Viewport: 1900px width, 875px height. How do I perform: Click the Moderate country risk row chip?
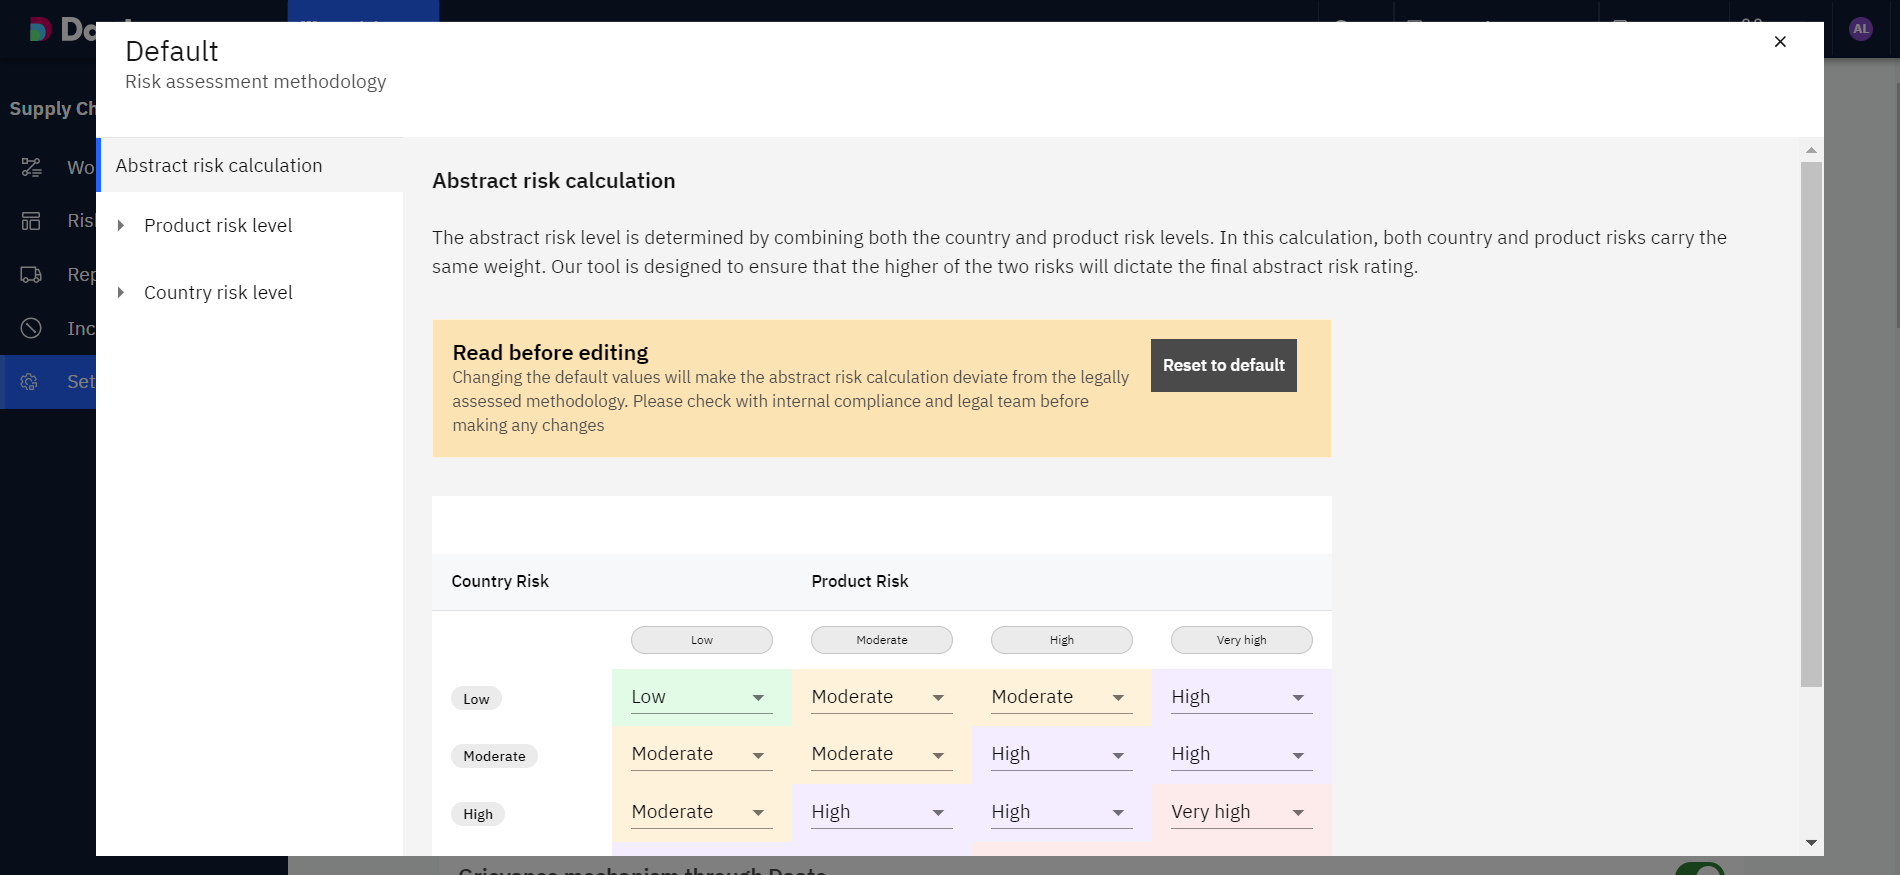[494, 756]
